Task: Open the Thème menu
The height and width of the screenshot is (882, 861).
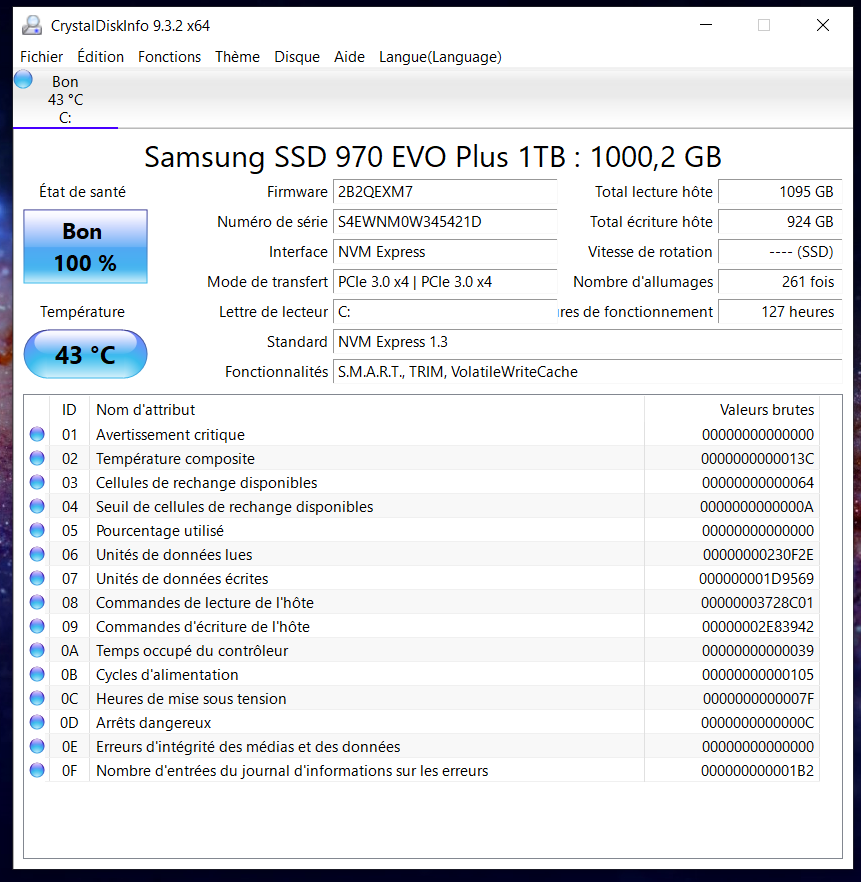Action: 237,57
